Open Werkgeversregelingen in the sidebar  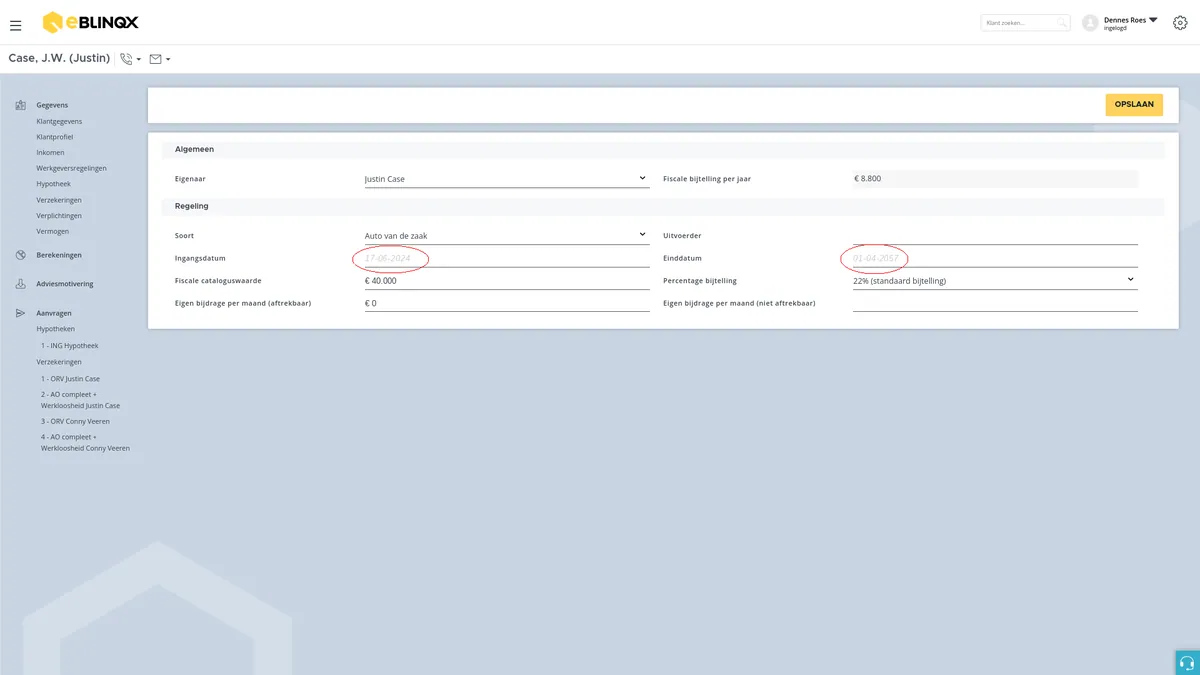[x=71, y=168]
